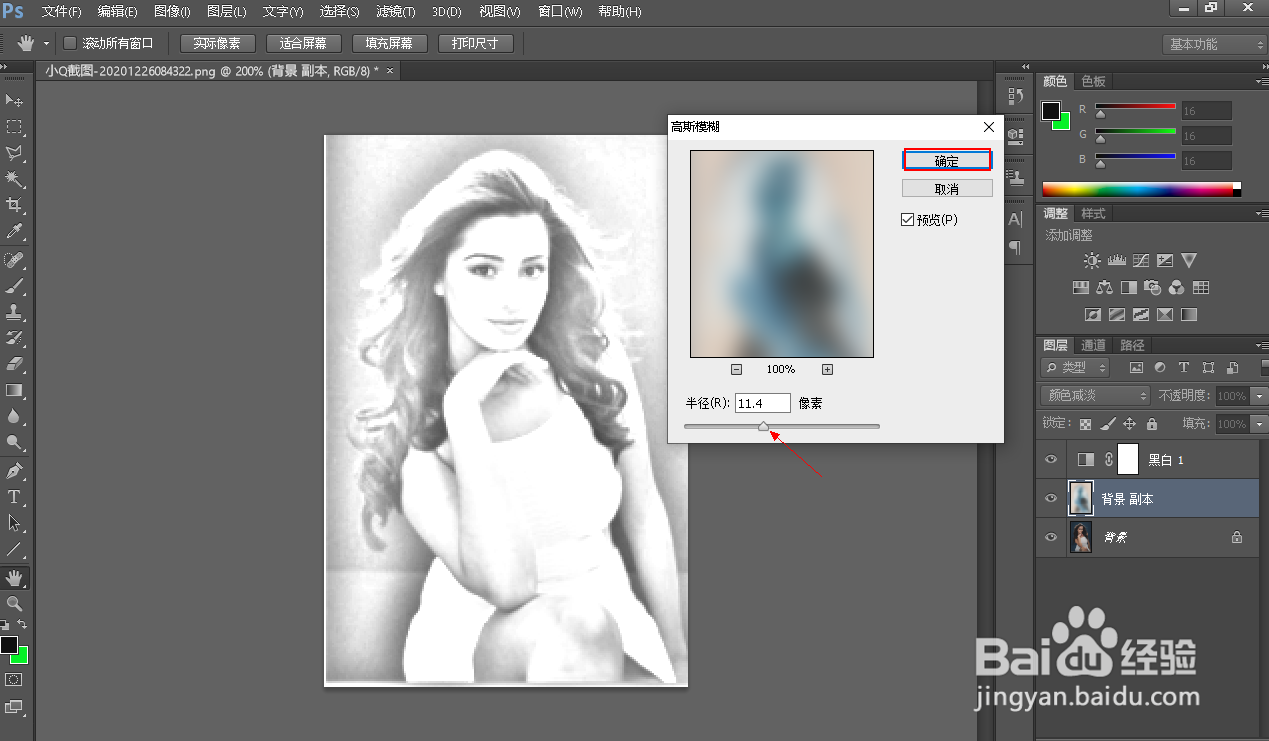
Task: Open the 滤镜 menu
Action: point(394,12)
